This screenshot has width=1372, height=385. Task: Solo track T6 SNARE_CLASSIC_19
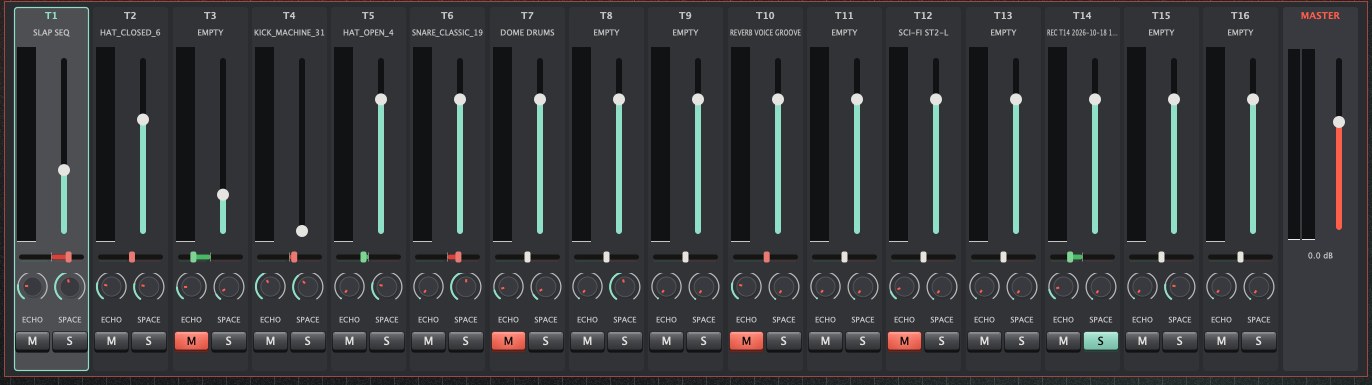click(x=466, y=341)
